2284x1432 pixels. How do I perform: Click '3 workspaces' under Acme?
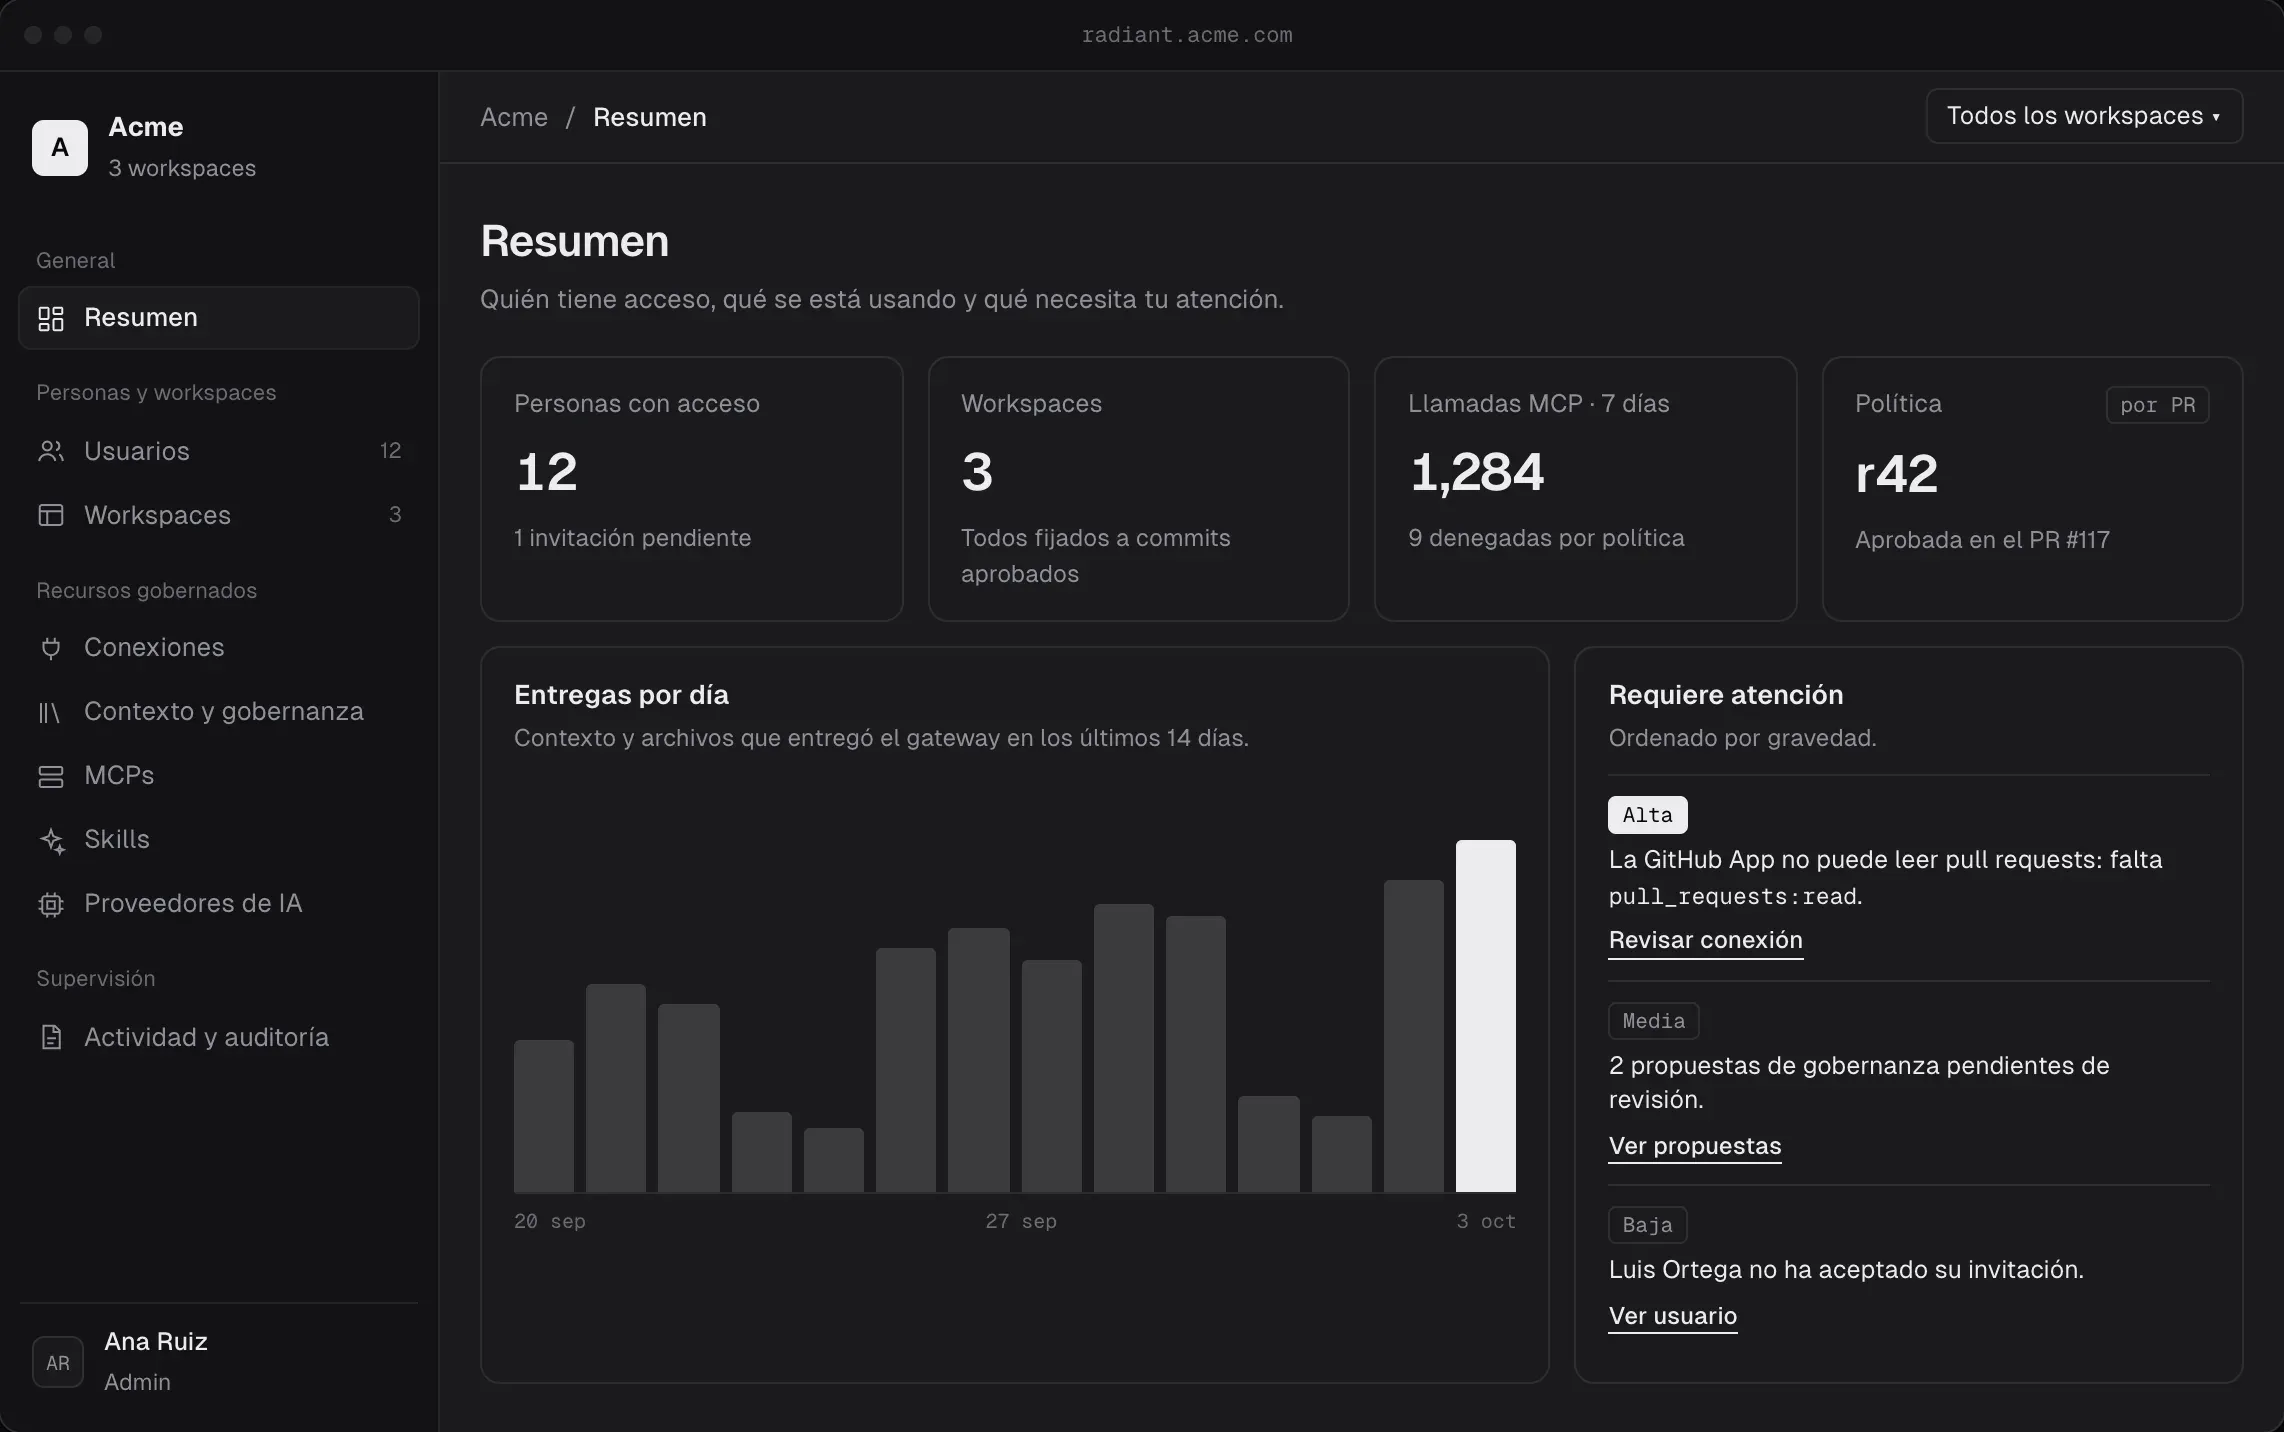click(x=182, y=168)
